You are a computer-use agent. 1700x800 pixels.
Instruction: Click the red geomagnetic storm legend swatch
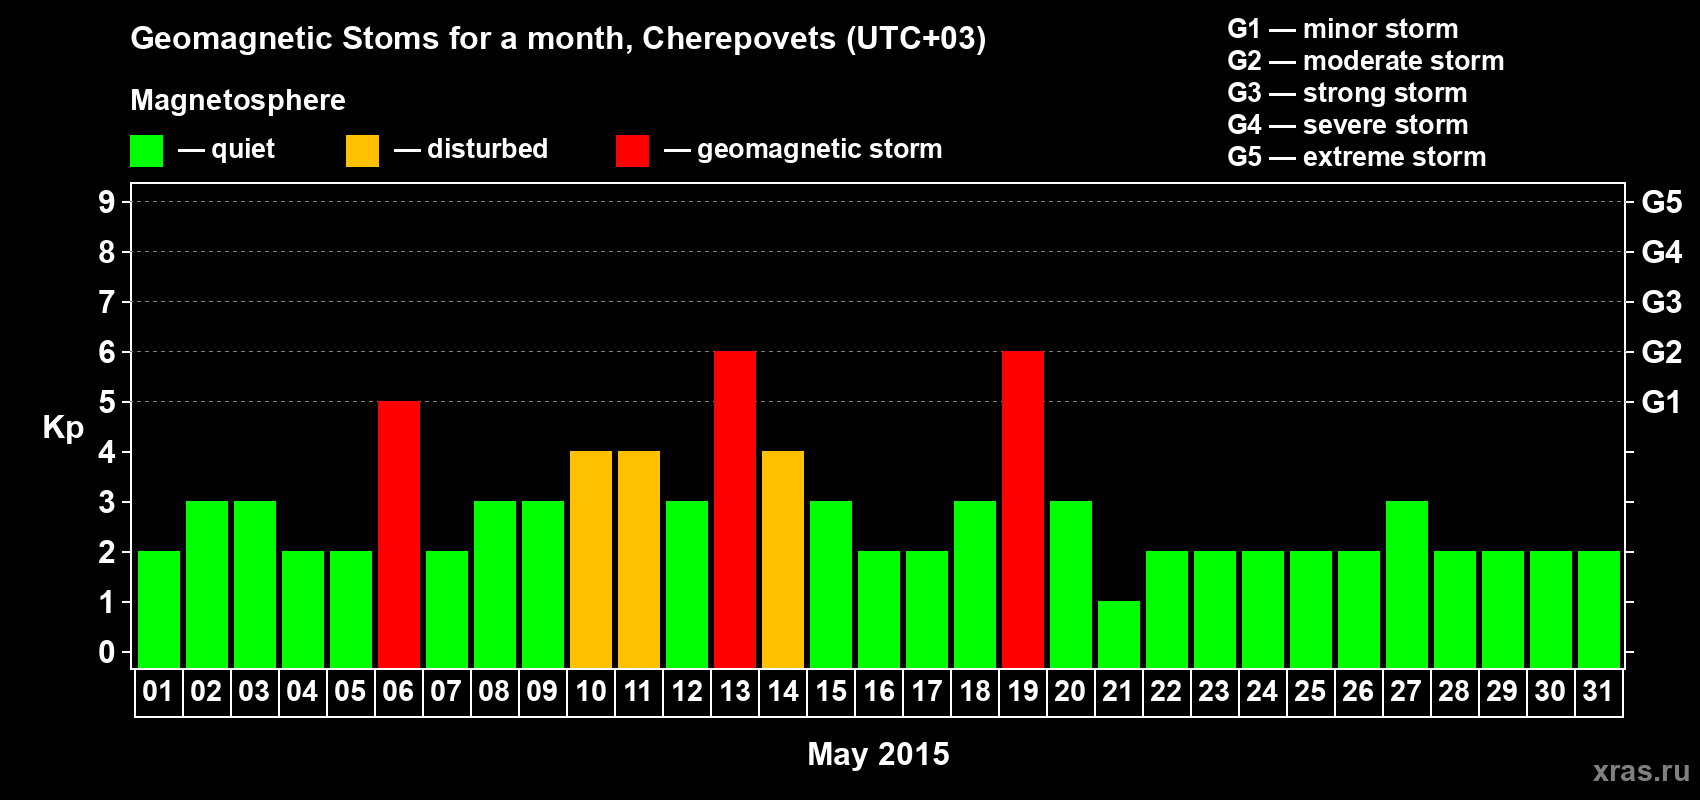632,151
